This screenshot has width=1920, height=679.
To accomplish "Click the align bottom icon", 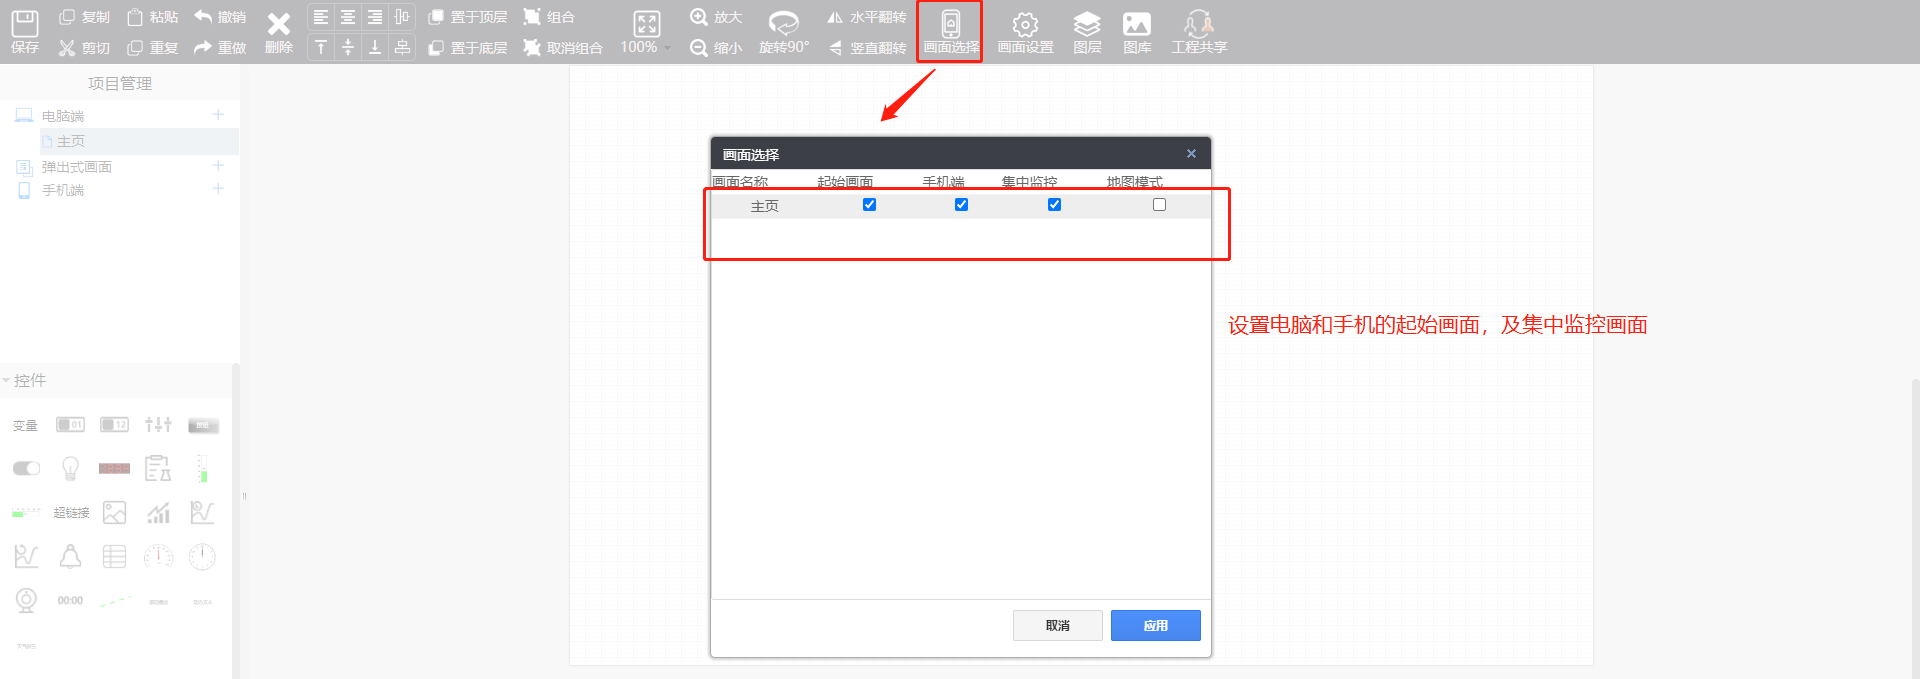I will 375,47.
